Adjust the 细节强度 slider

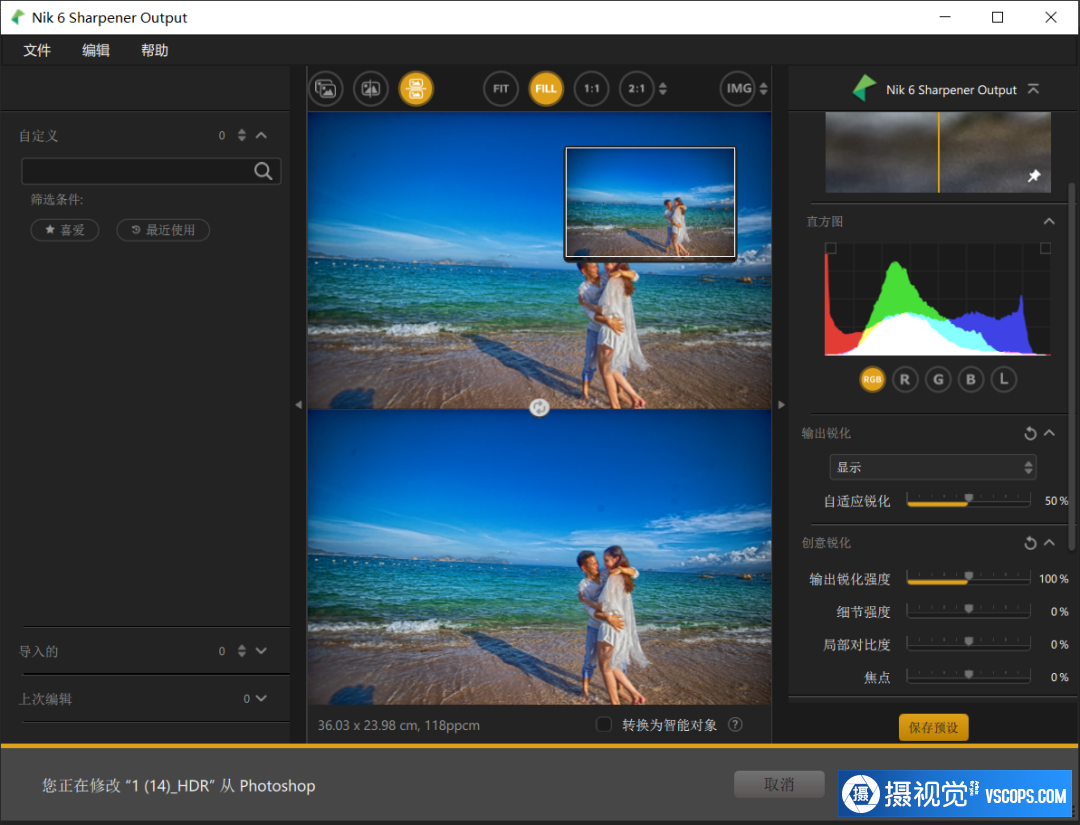click(968, 612)
